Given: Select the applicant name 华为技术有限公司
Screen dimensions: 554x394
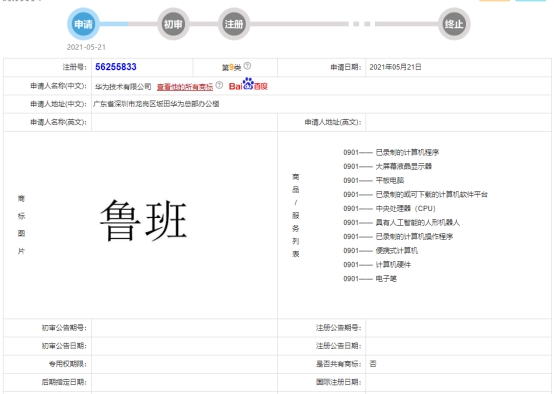Looking at the screenshot, I should click(123, 87).
